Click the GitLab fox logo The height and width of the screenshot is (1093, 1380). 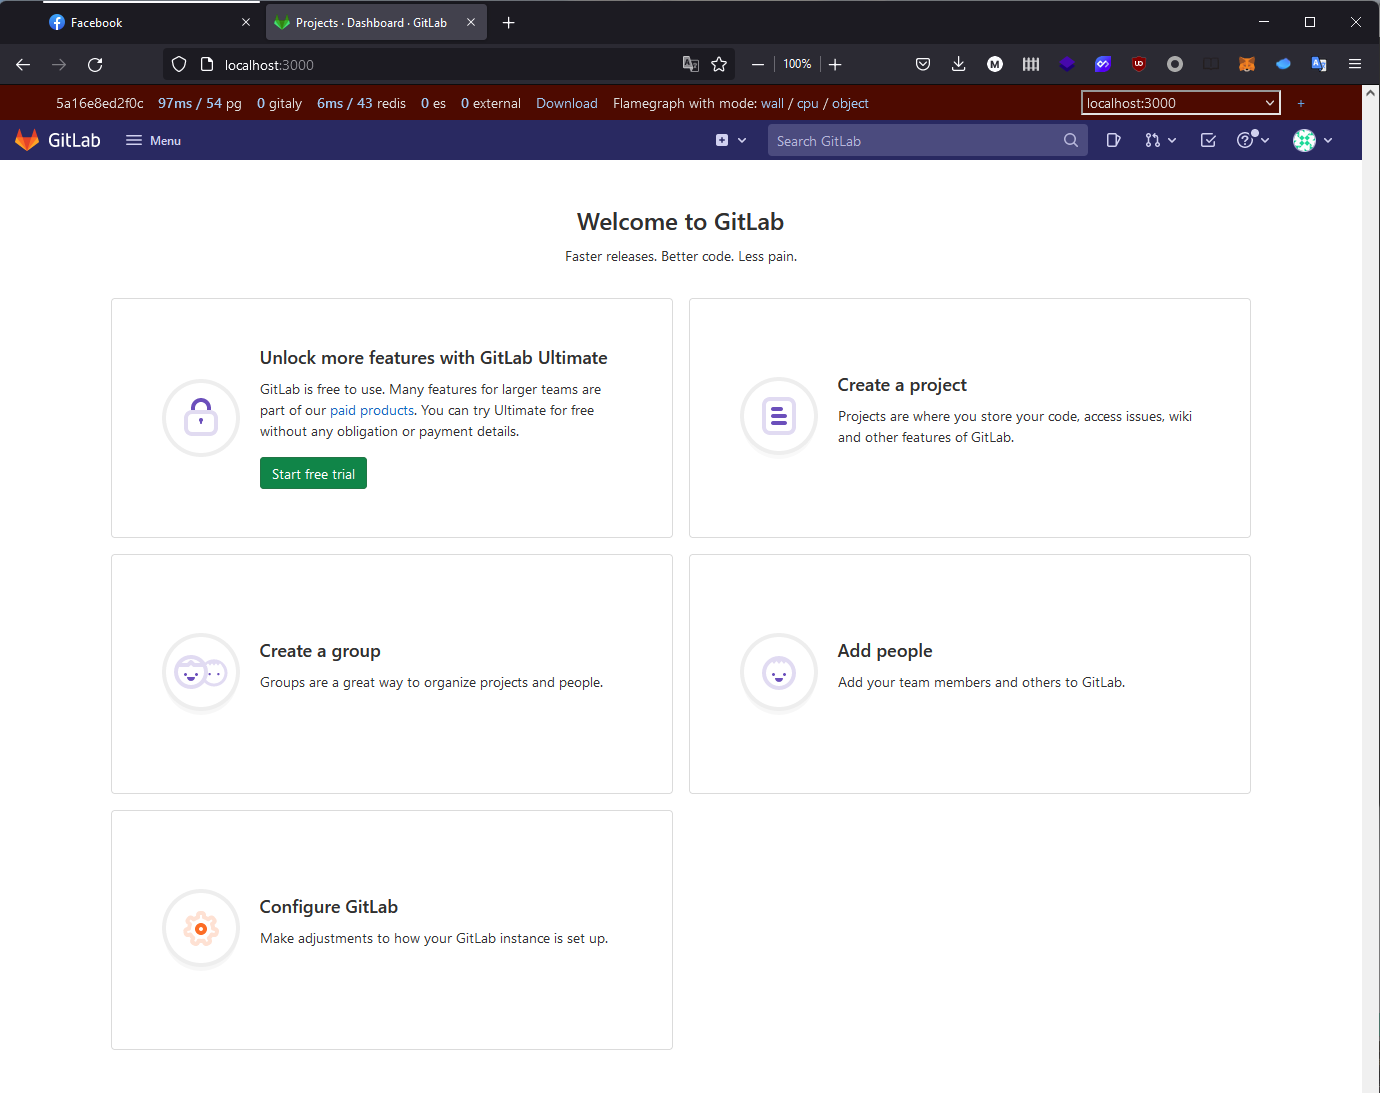pos(27,140)
